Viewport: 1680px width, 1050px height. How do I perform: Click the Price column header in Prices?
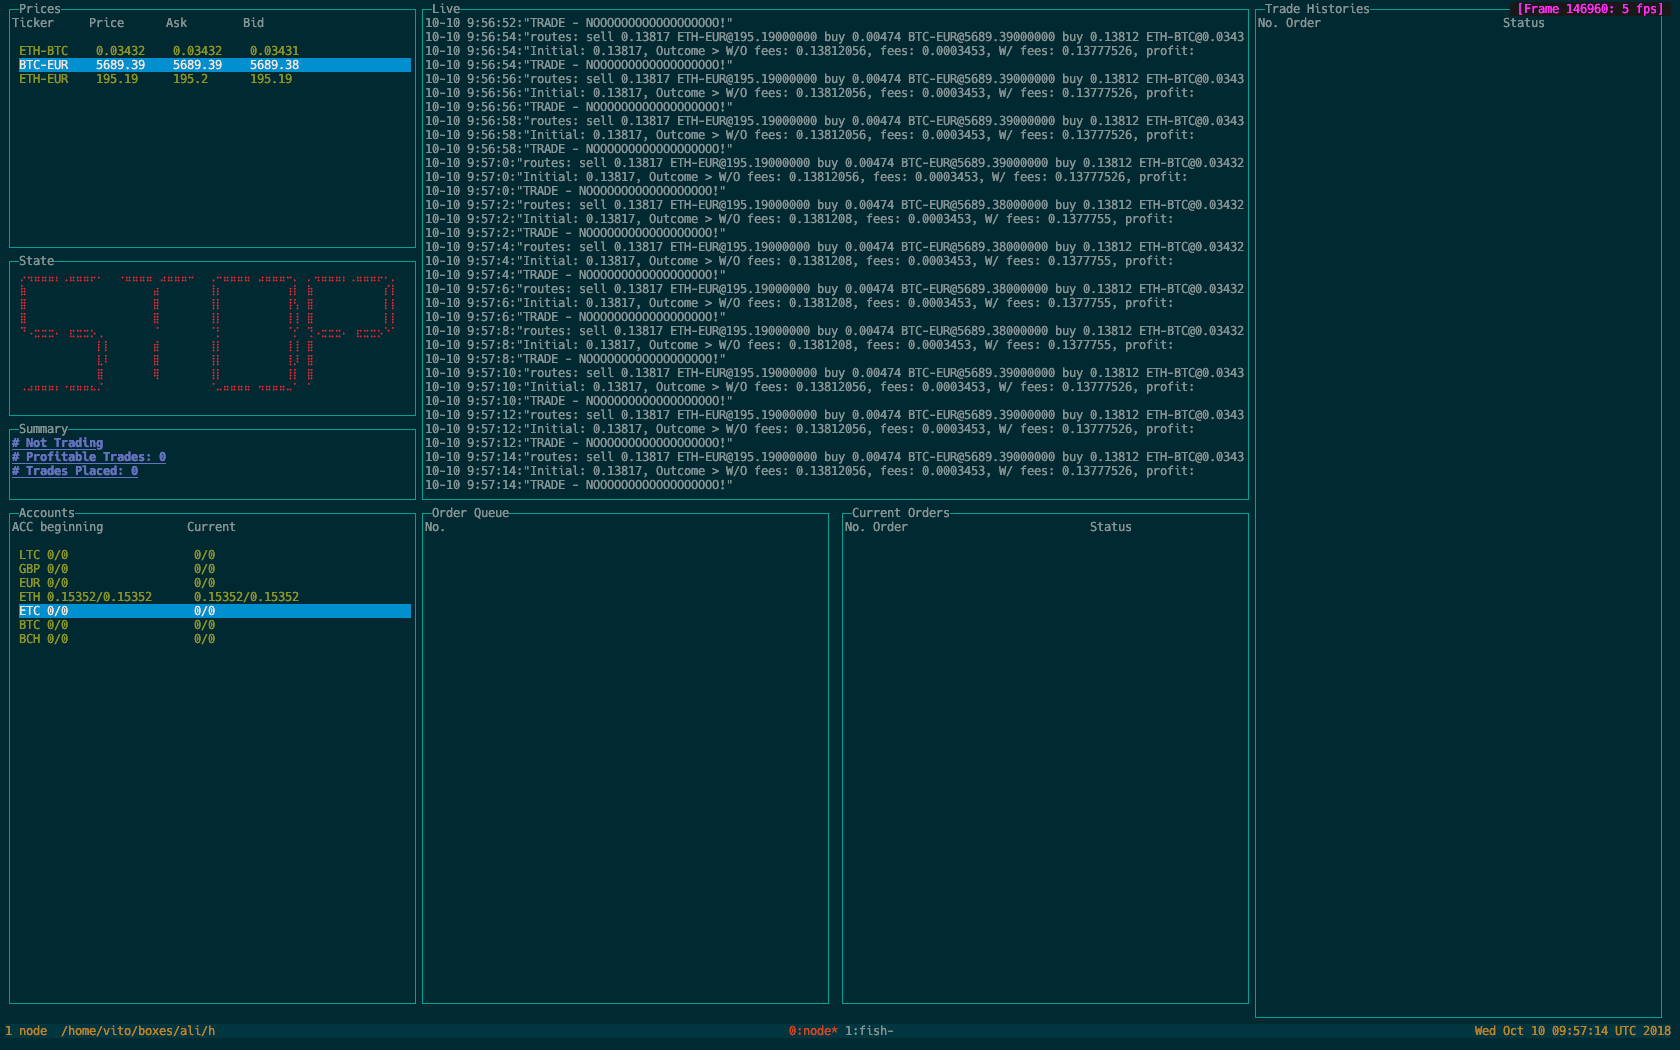pyautogui.click(x=107, y=23)
